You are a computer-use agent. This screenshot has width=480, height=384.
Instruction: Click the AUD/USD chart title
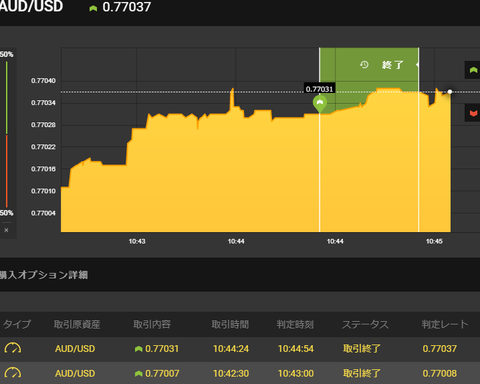(x=31, y=6)
